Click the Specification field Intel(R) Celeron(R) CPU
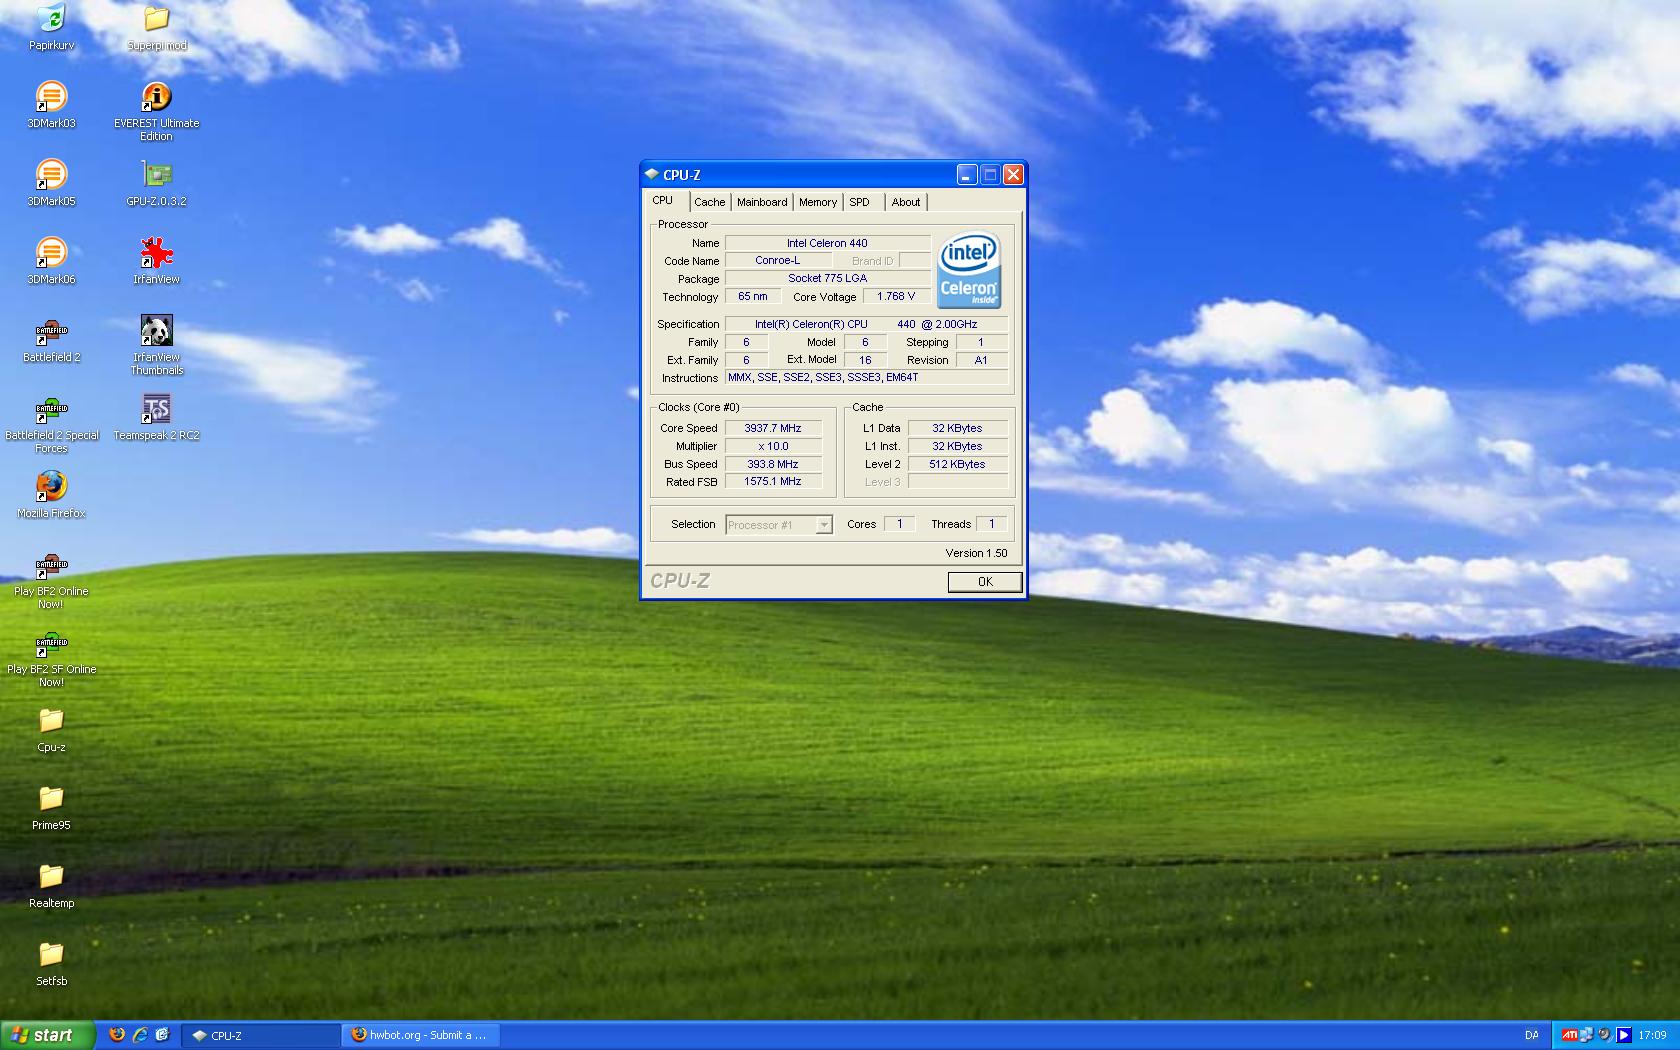Screen dimensions: 1680x1050 click(866, 324)
